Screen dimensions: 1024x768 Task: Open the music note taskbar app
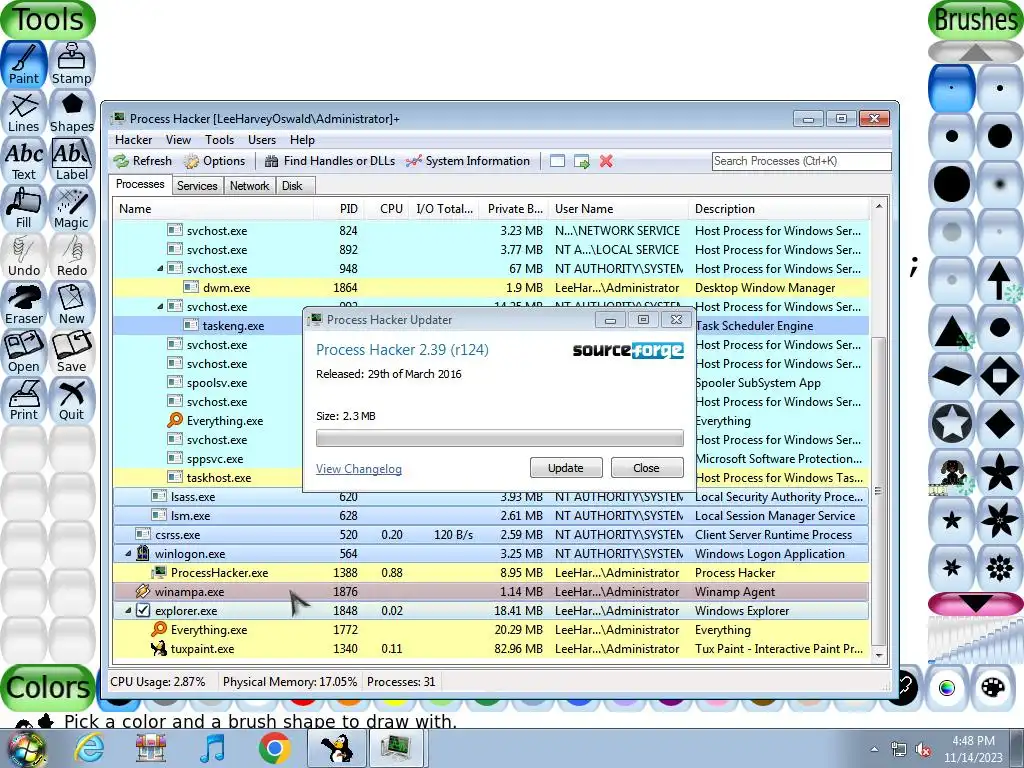pos(213,748)
